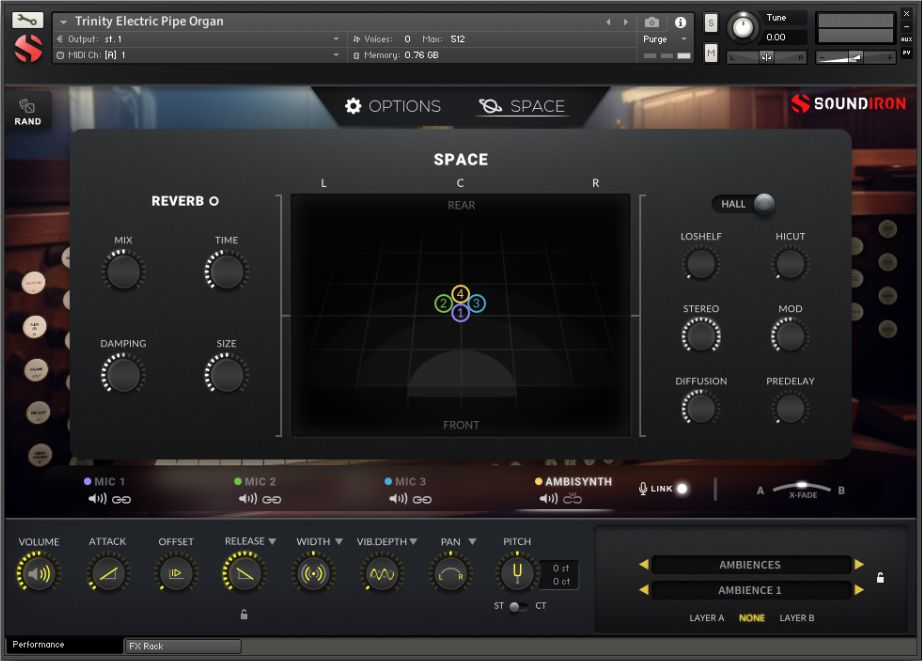Solo the instrument with S button
The height and width of the screenshot is (661, 922).
click(711, 23)
